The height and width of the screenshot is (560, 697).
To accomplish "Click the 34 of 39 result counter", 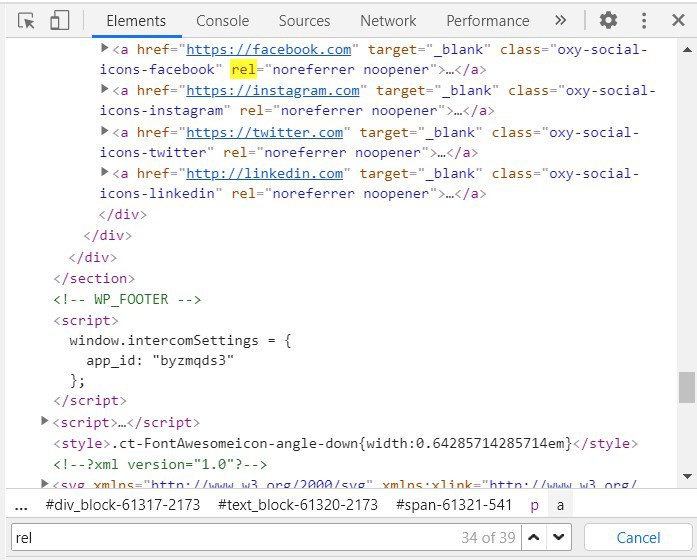I will [x=488, y=538].
